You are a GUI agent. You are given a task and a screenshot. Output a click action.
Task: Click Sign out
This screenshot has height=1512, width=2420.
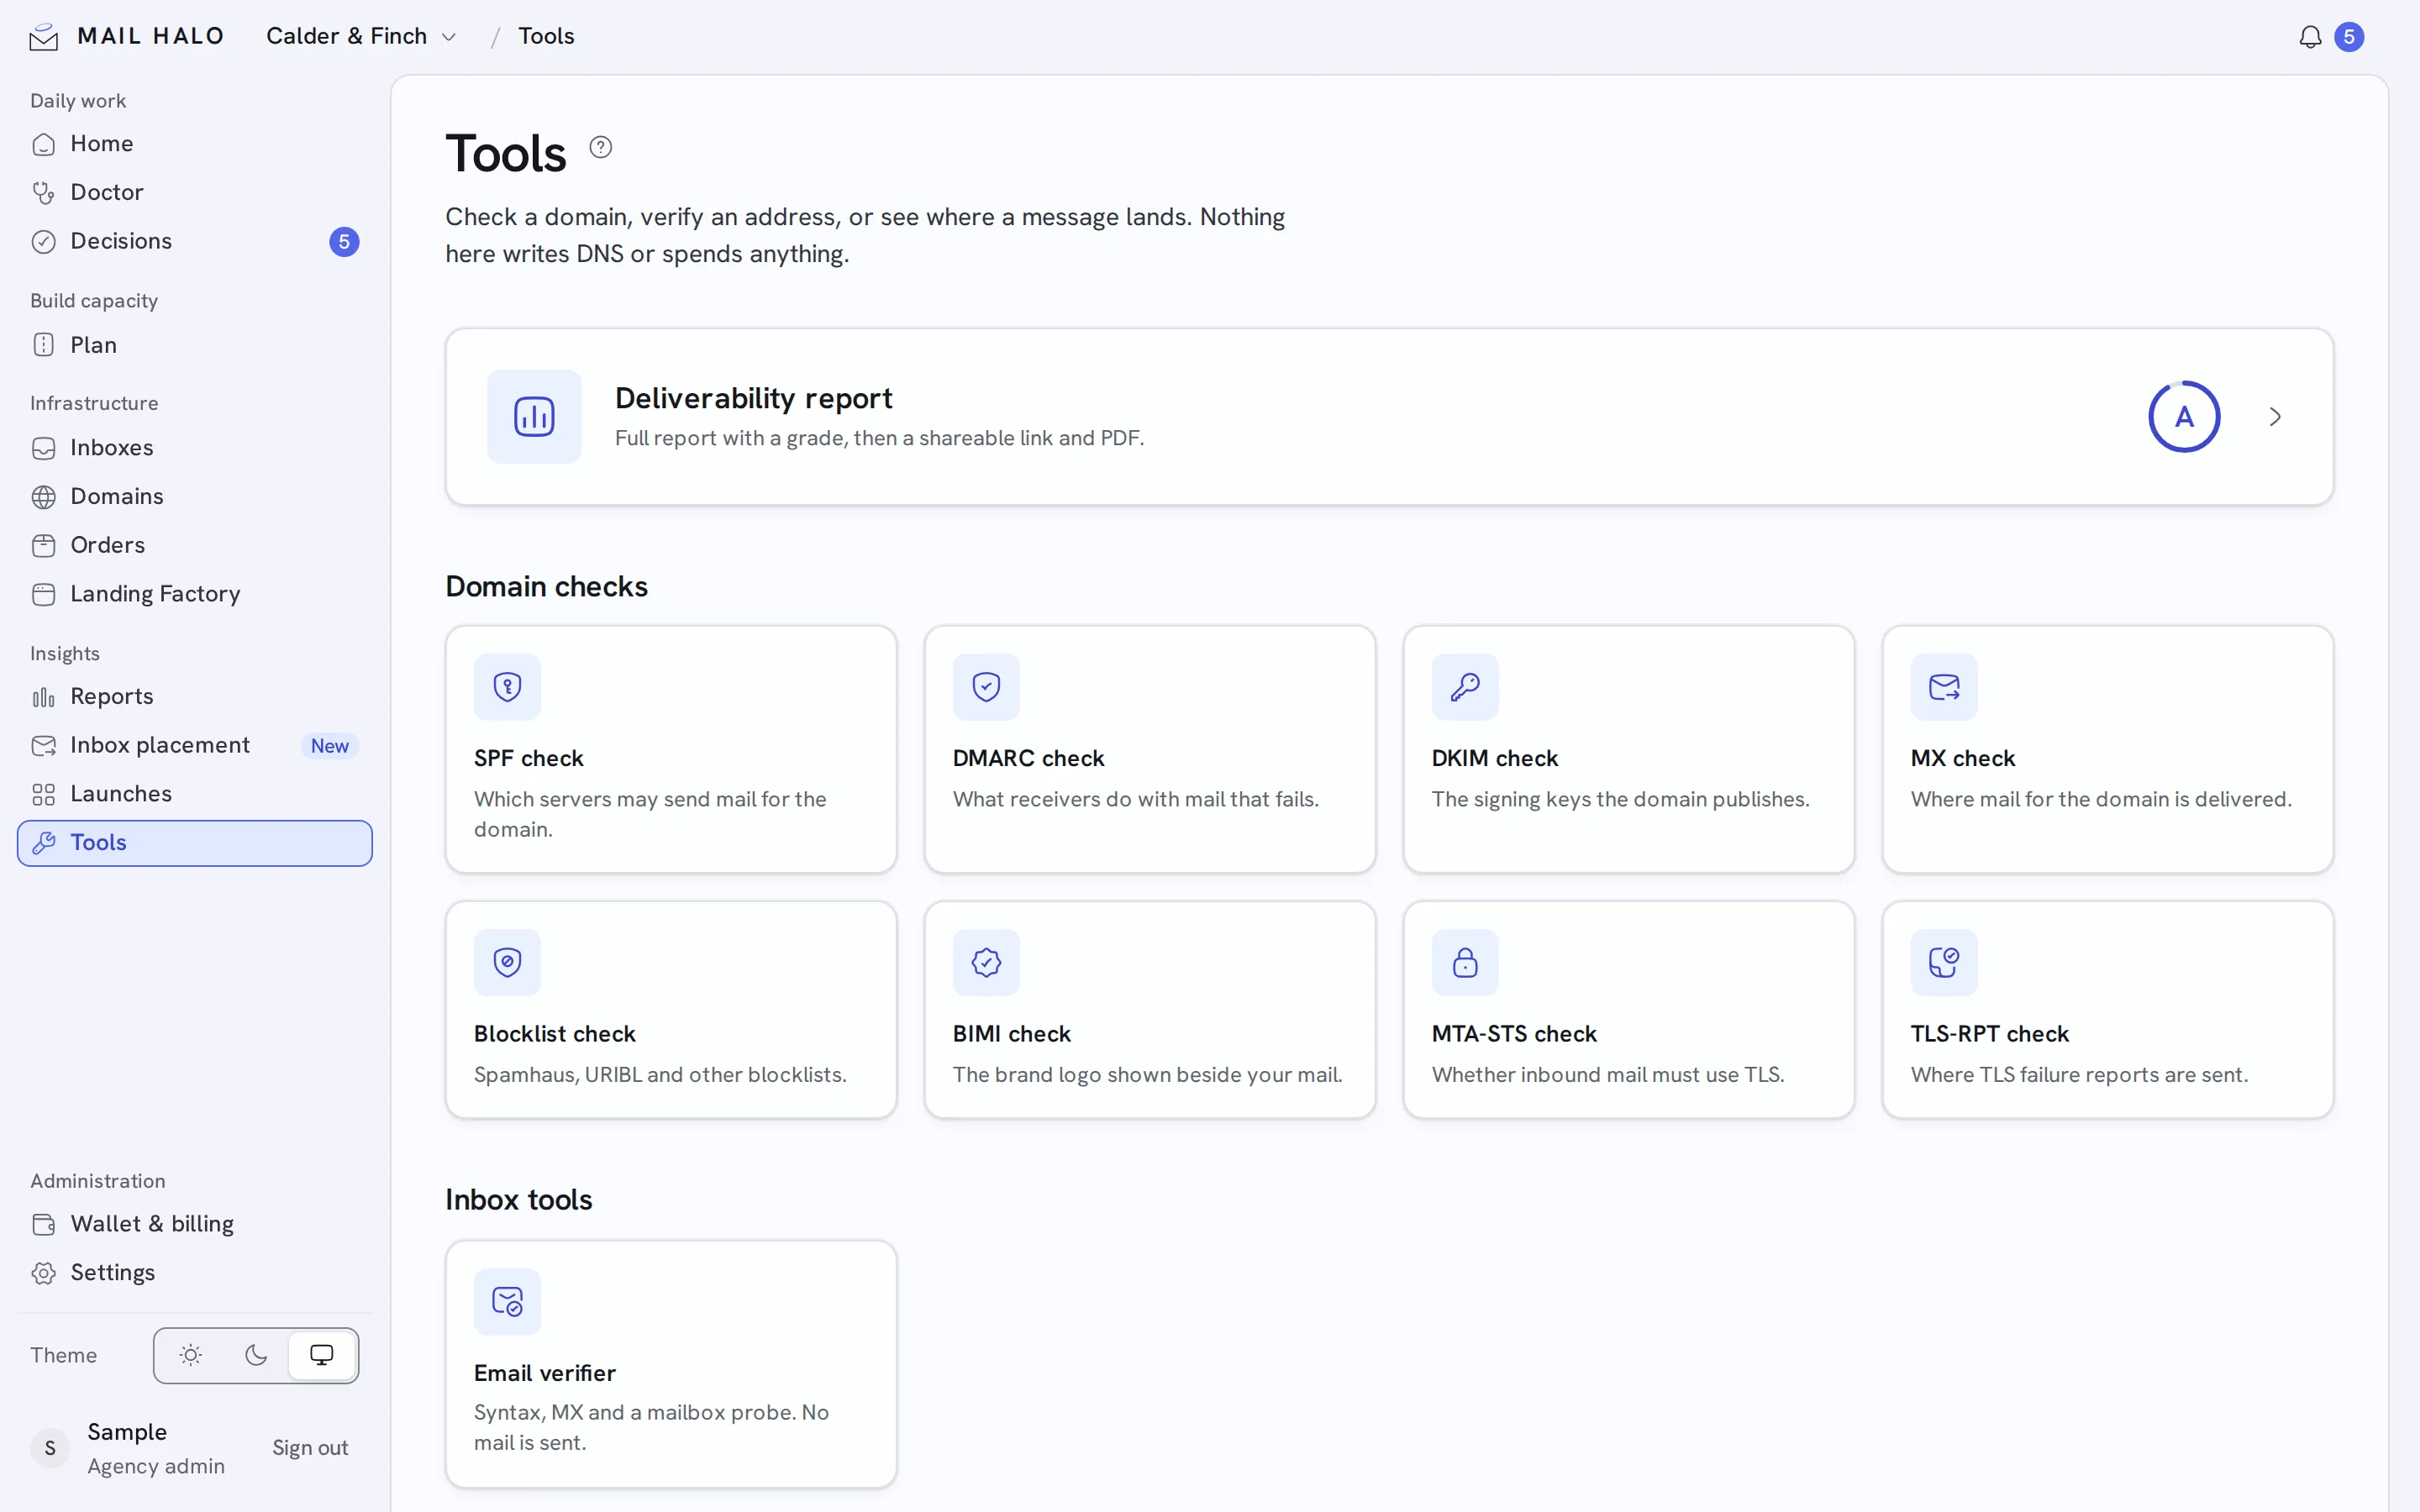310,1448
